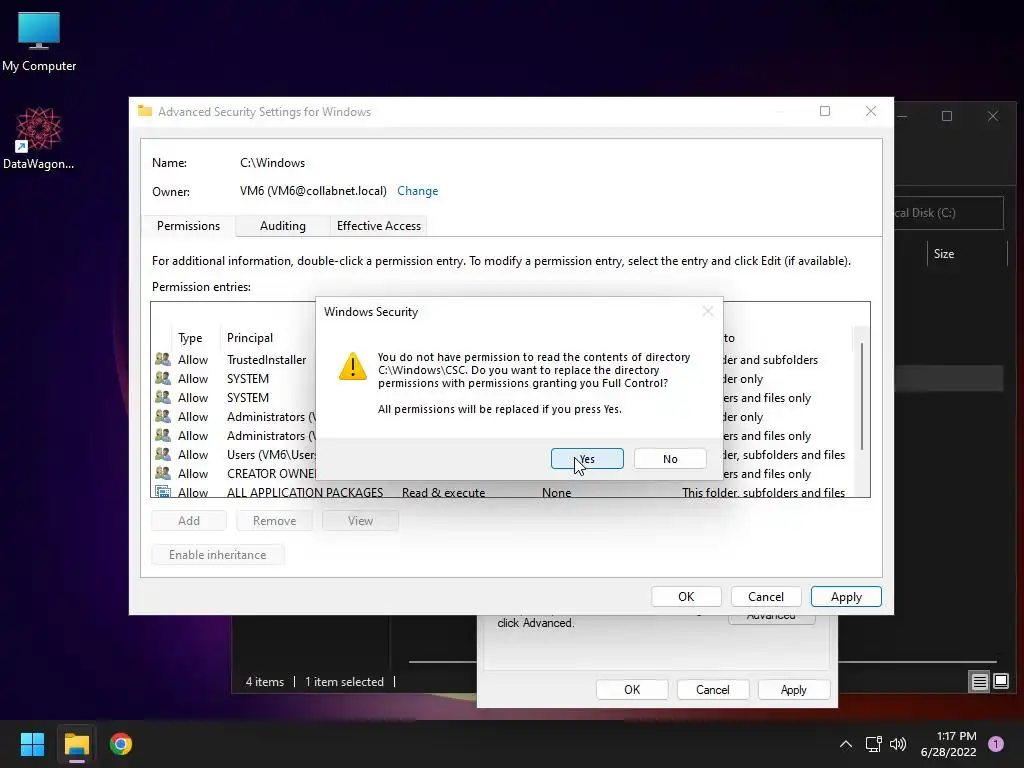
Task: Click the permission entries scrollbar
Action: (862, 396)
